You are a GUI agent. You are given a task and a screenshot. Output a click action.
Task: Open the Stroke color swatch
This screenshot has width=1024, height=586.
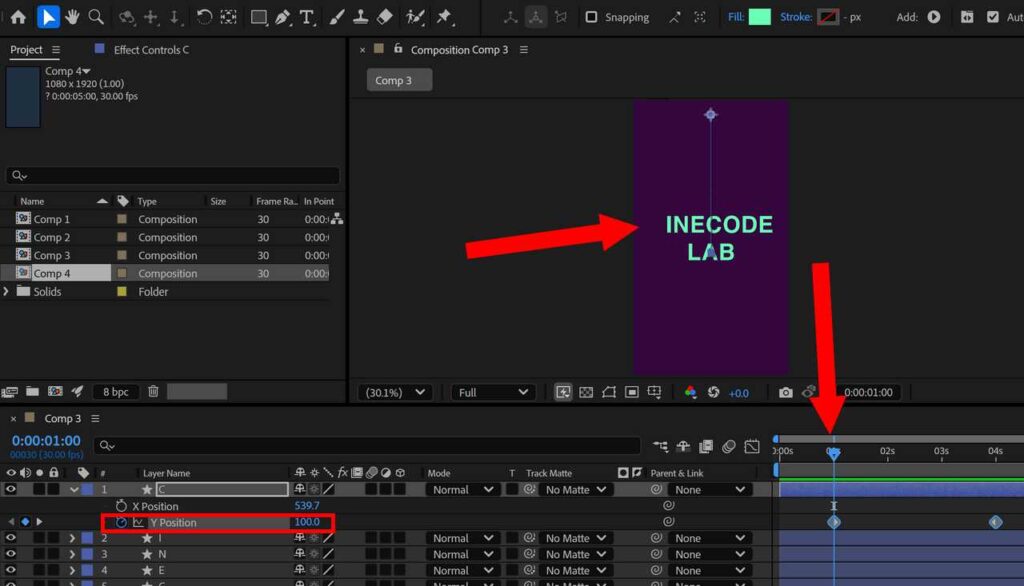click(827, 17)
